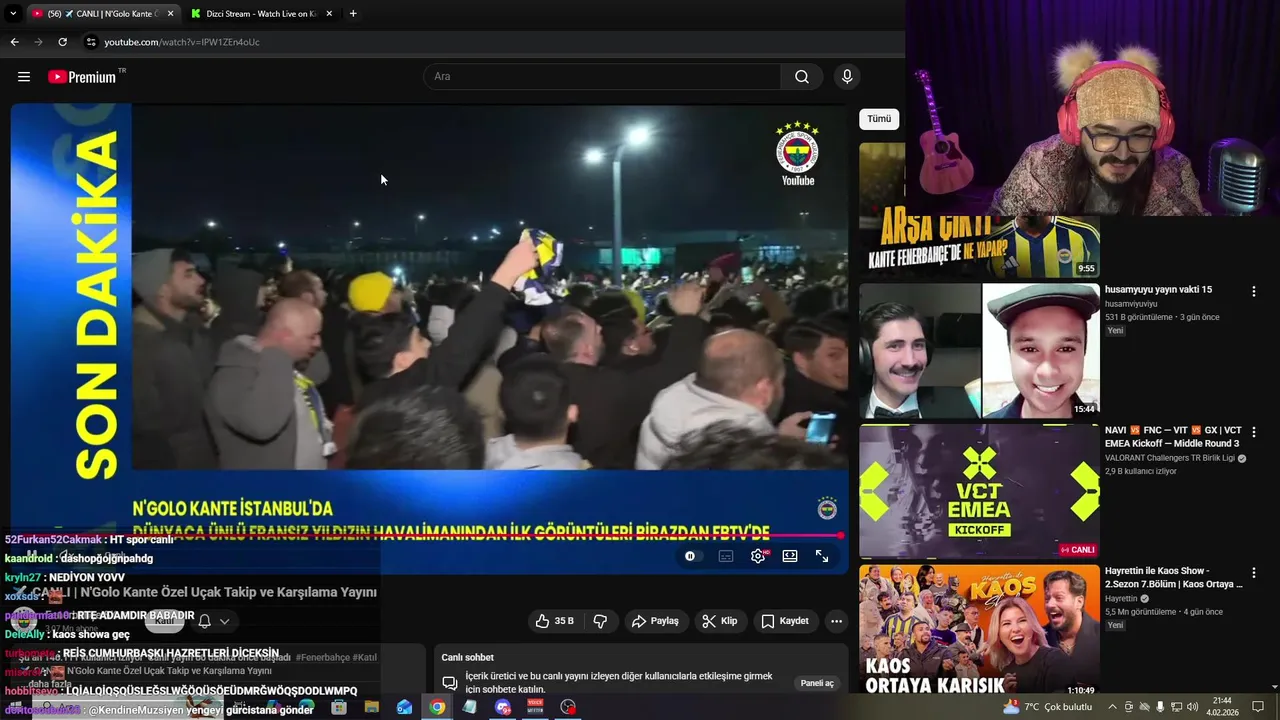Open the YouTube hamburger guide menu
This screenshot has width=1280, height=720.
point(24,77)
